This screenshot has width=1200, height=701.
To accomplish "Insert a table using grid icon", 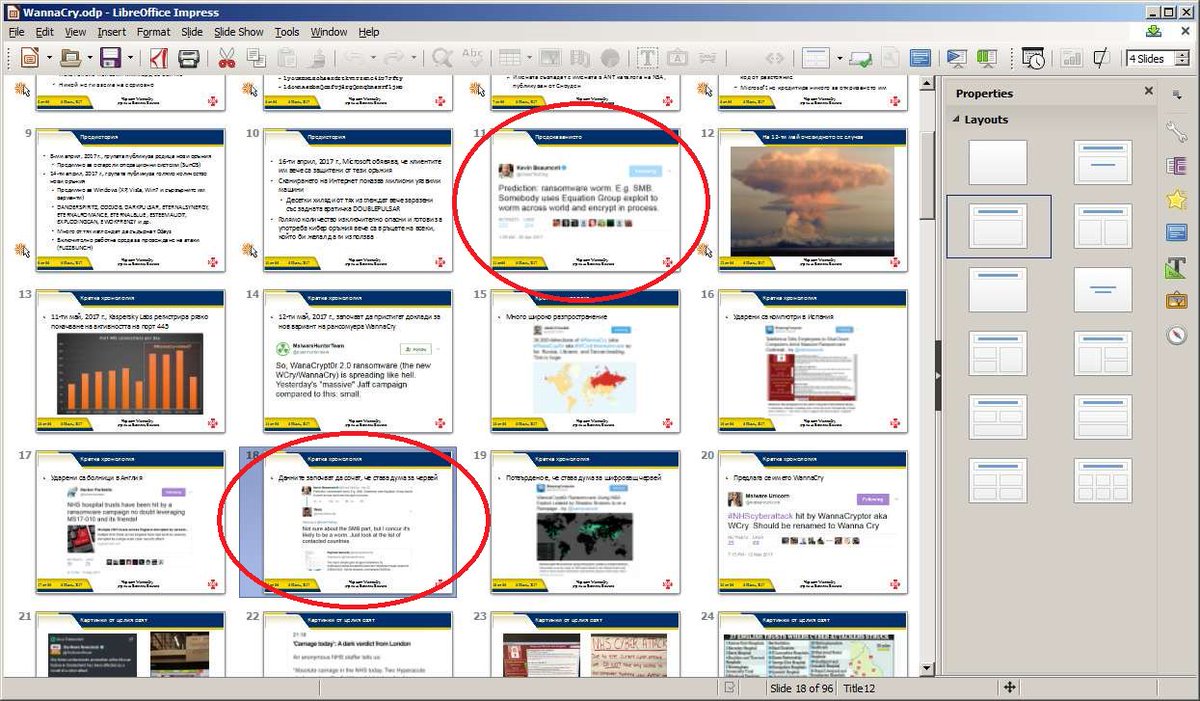I will click(509, 58).
